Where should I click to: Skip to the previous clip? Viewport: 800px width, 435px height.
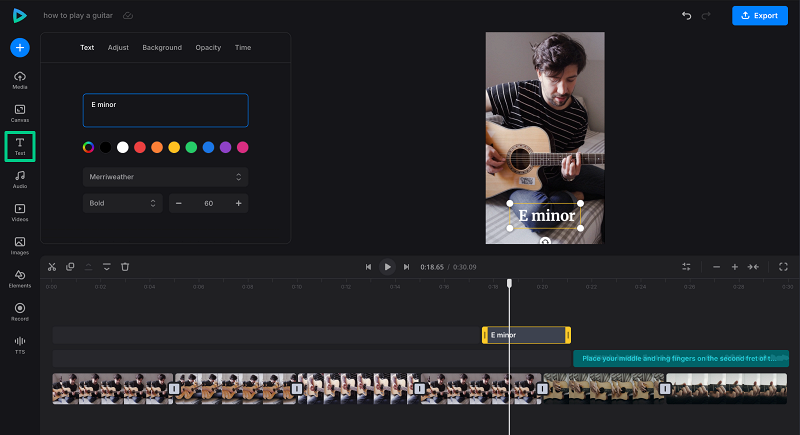368,267
